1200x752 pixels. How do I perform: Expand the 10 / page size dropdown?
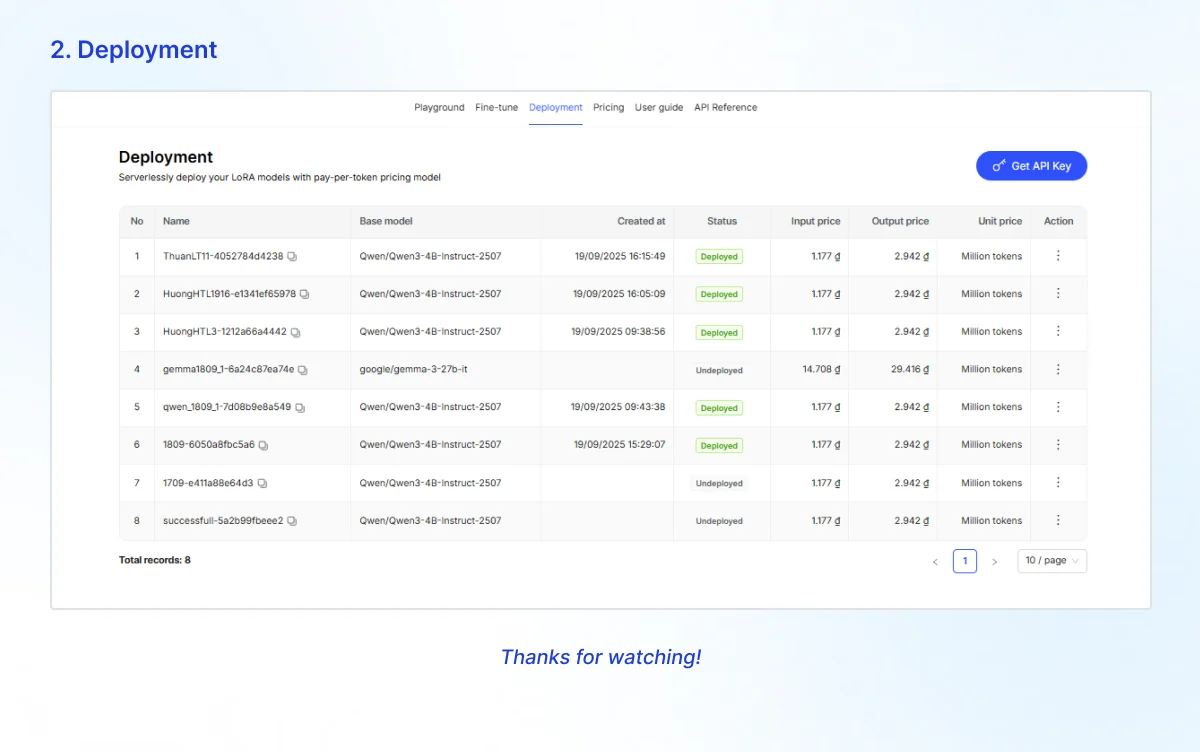tap(1051, 561)
